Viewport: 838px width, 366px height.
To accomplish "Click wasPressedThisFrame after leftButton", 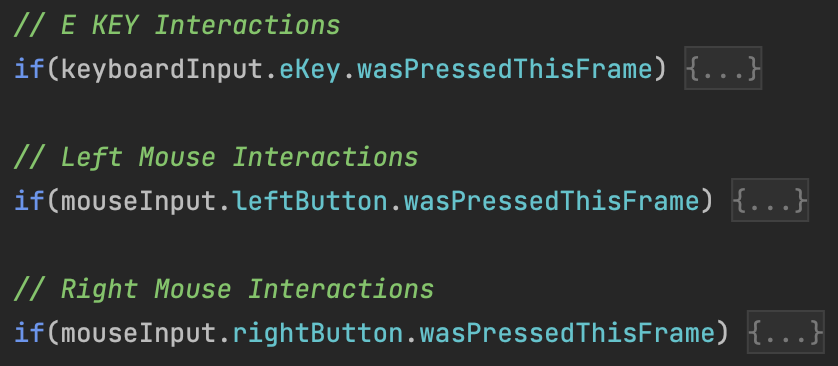I will pyautogui.click(x=552, y=201).
